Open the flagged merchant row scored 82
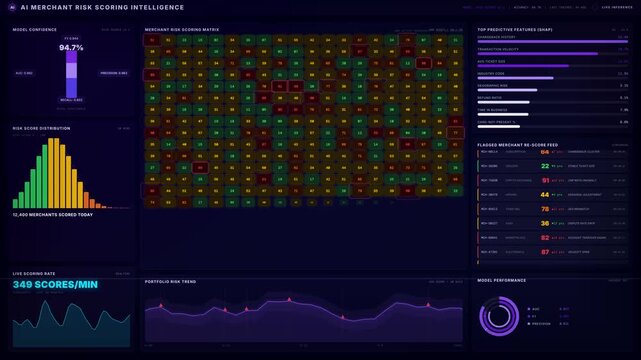641x360 pixels. click(x=552, y=238)
